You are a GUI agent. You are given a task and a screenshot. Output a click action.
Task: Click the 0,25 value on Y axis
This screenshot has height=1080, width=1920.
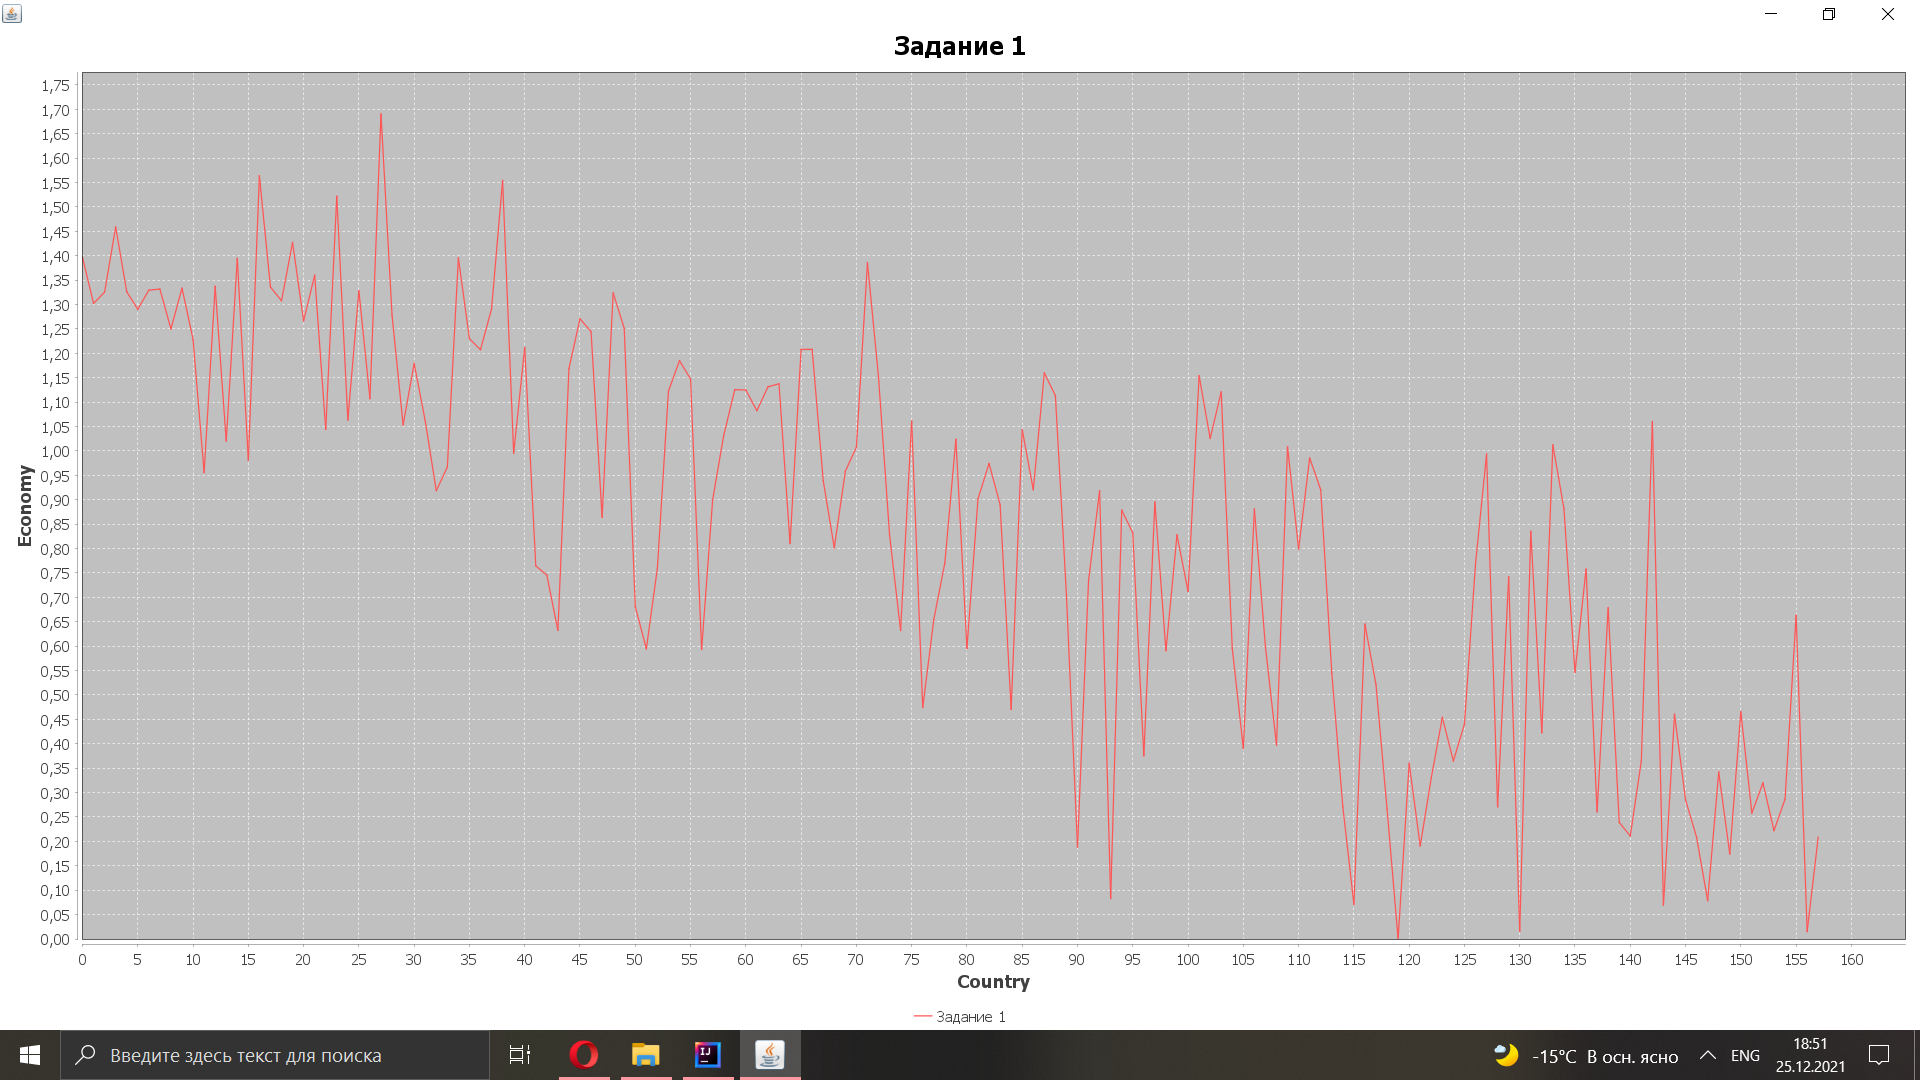(55, 818)
